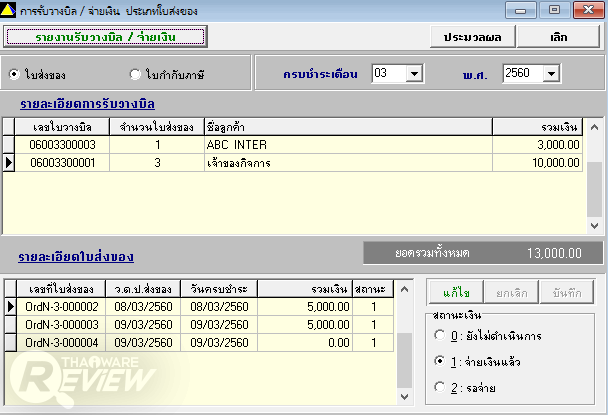Select bill number 06003300003
Screen dimensions: 608x415
coord(62,145)
